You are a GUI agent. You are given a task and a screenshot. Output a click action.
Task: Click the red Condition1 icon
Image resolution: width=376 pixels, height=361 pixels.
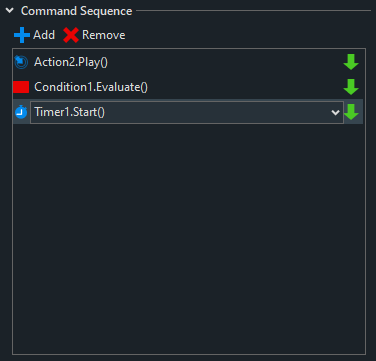pyautogui.click(x=21, y=87)
